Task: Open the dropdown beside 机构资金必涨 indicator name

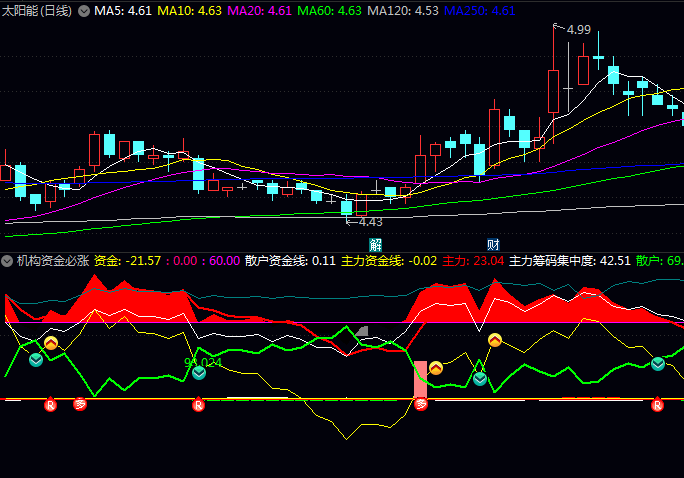Action: click(7, 261)
